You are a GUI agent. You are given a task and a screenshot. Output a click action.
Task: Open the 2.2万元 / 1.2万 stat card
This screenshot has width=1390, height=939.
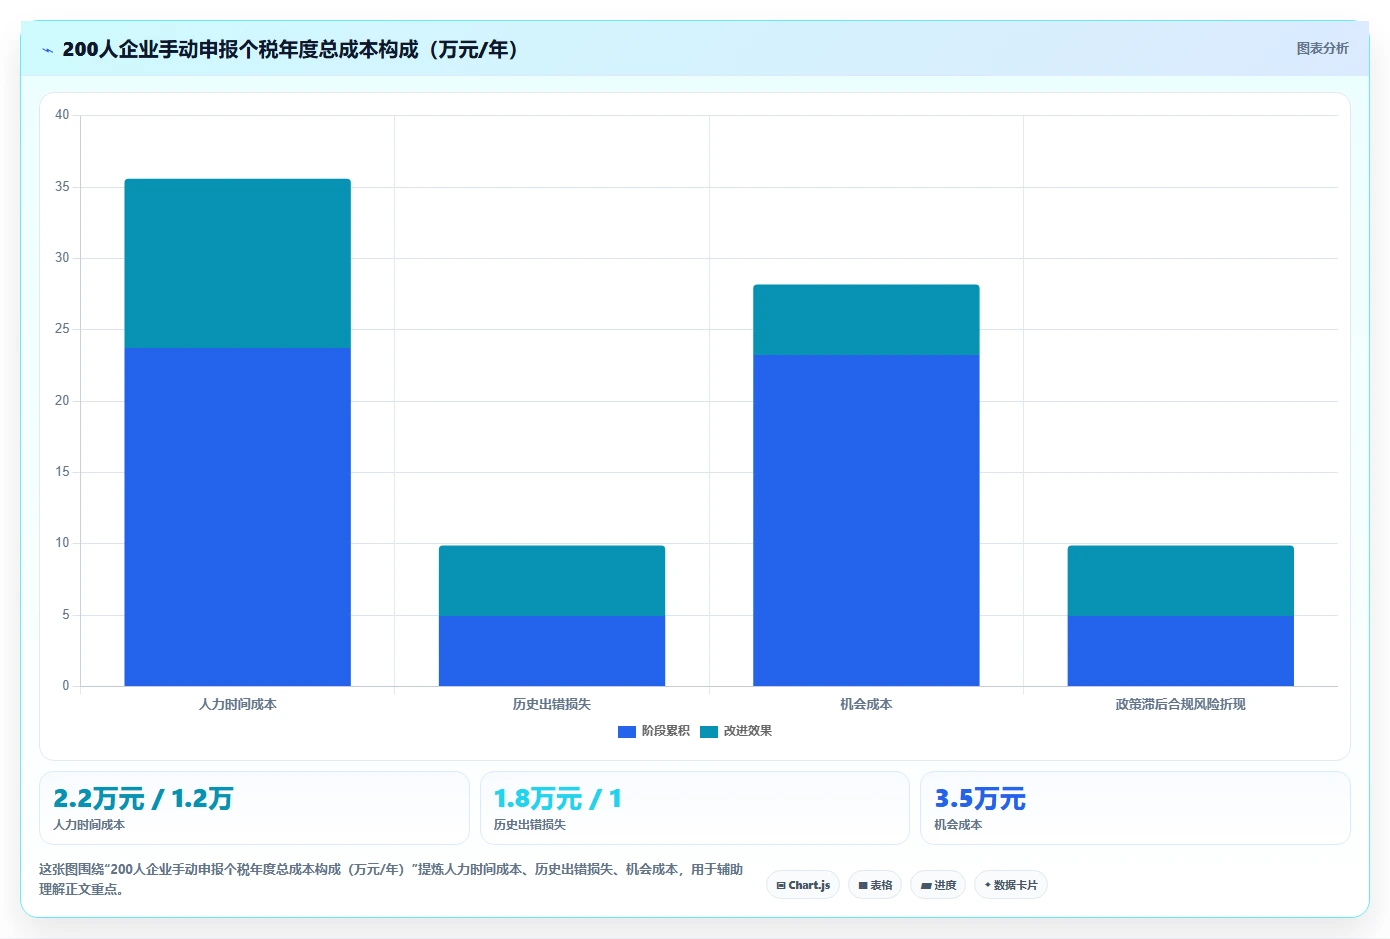254,808
